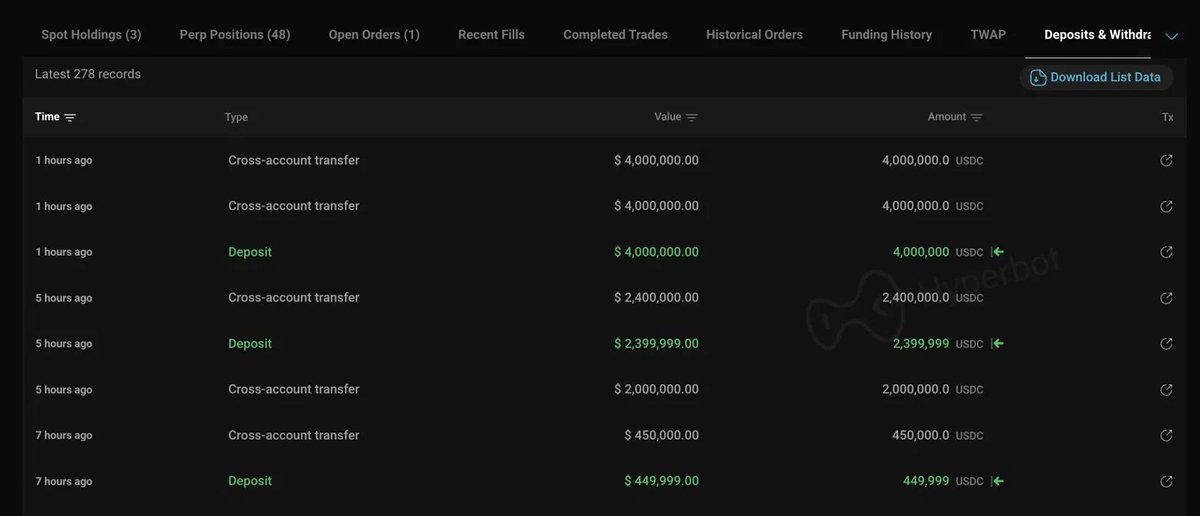This screenshot has width=1200, height=516.
Task: Open transaction link for 2,000,000.0 transfer row
Action: pos(1166,389)
